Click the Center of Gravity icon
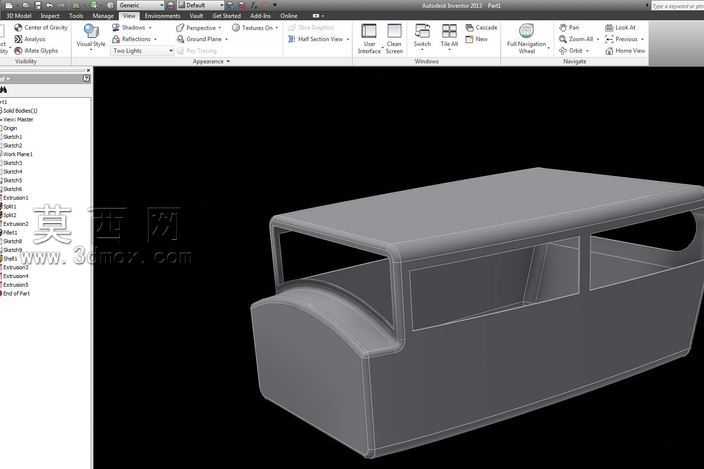Viewport: 704px width, 469px height. coord(18,27)
